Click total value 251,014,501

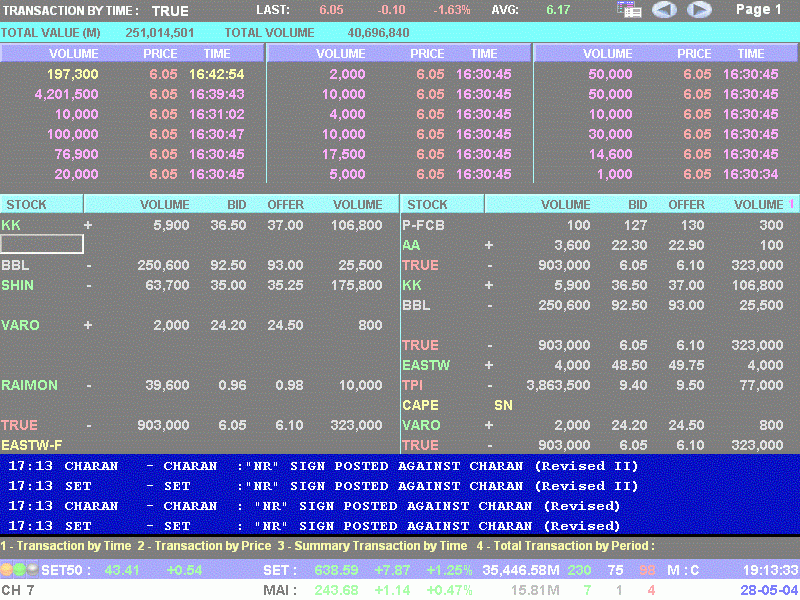160,33
